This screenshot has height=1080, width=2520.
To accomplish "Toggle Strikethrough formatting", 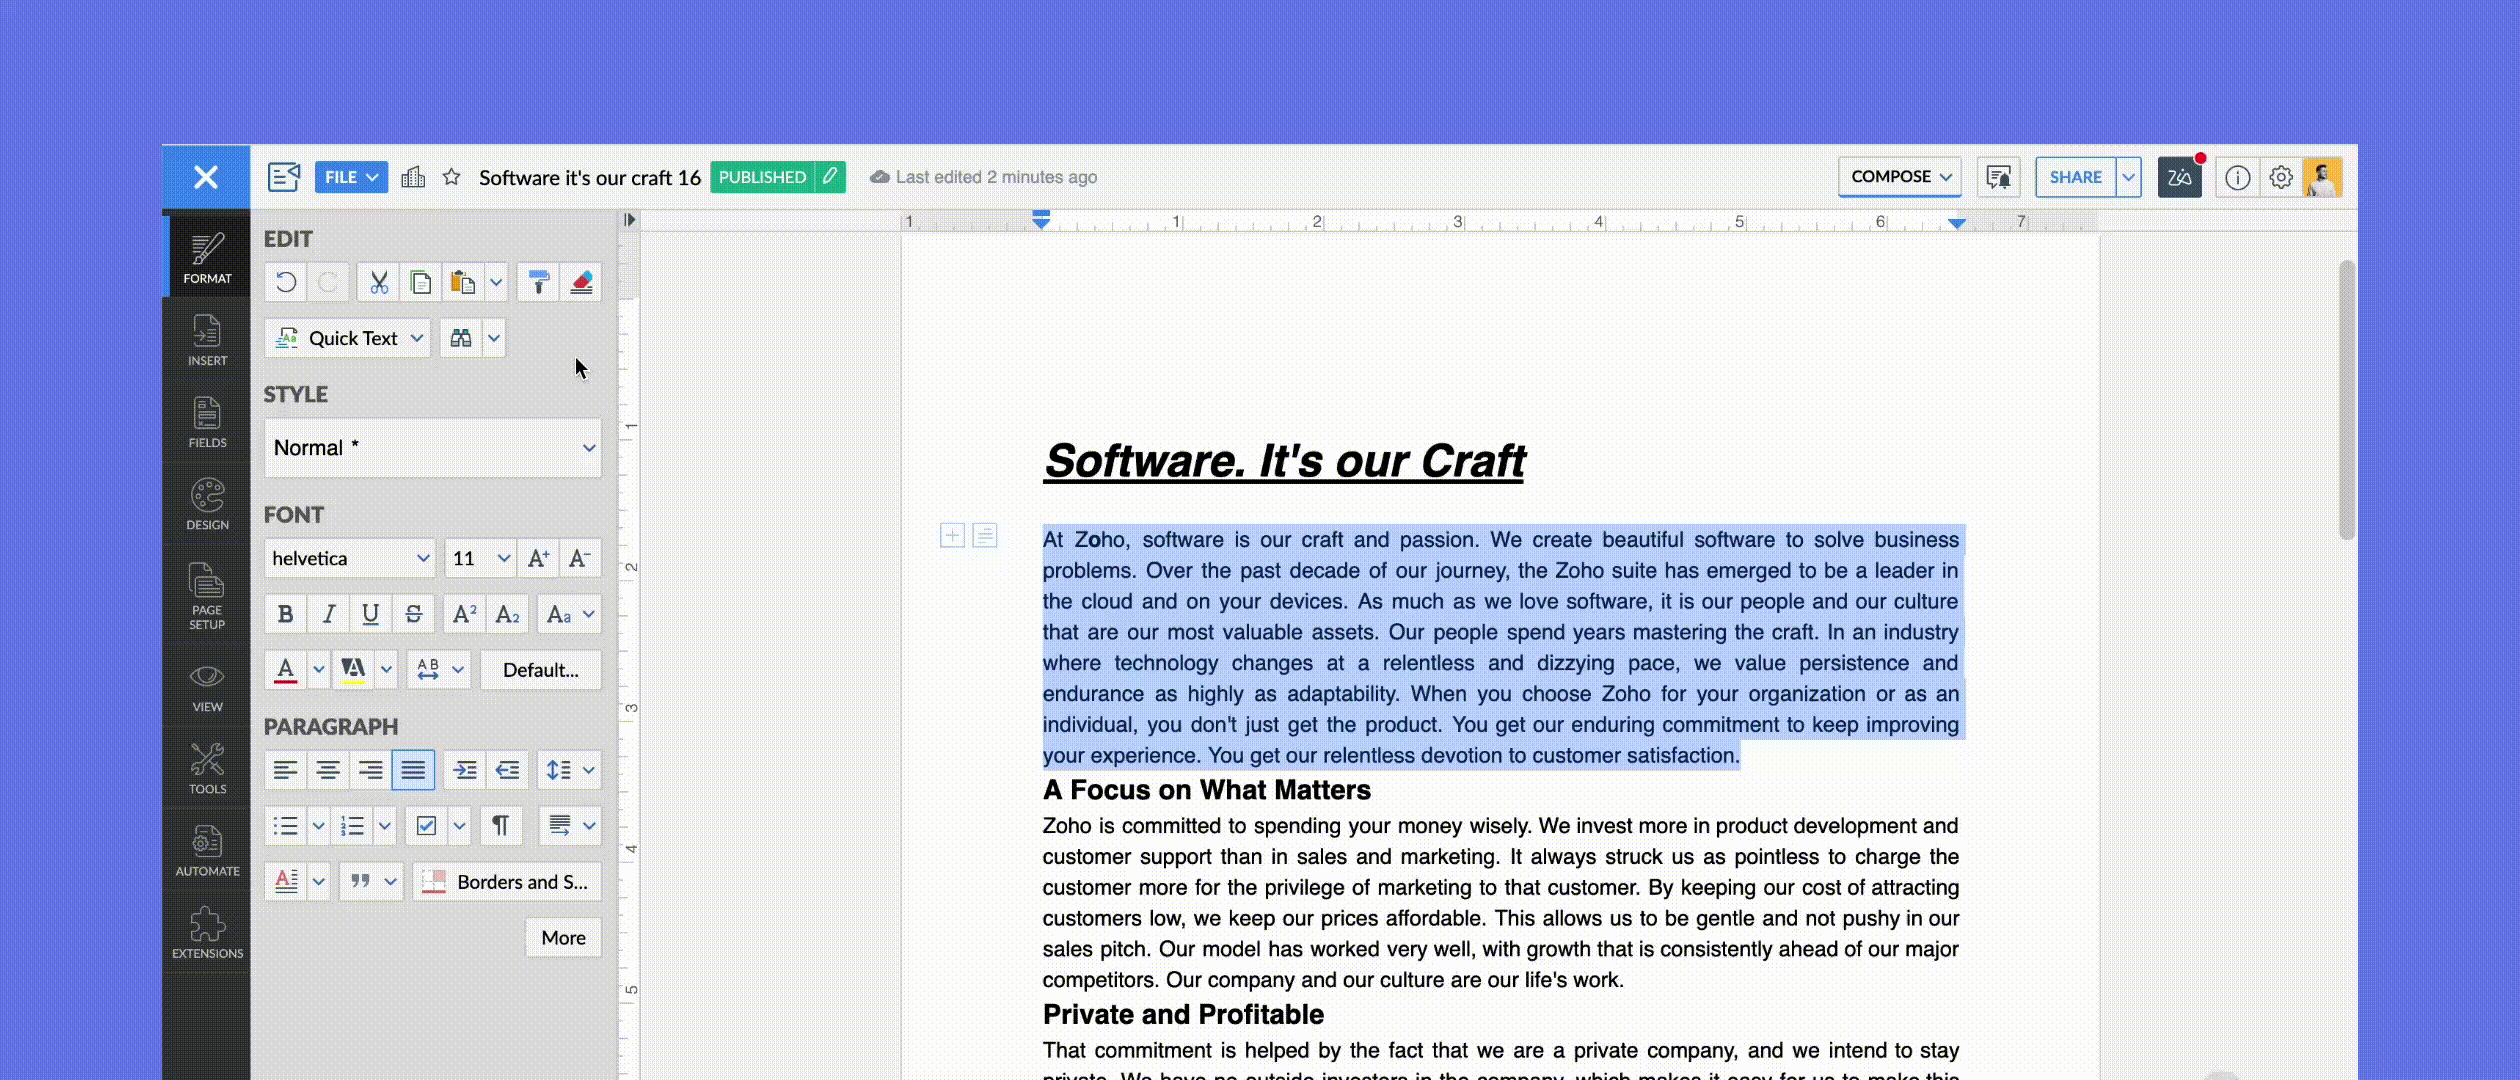I will [x=413, y=614].
